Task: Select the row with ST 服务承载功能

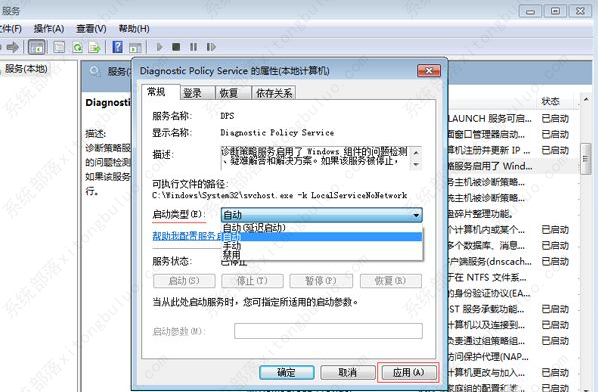Action: pos(512,309)
